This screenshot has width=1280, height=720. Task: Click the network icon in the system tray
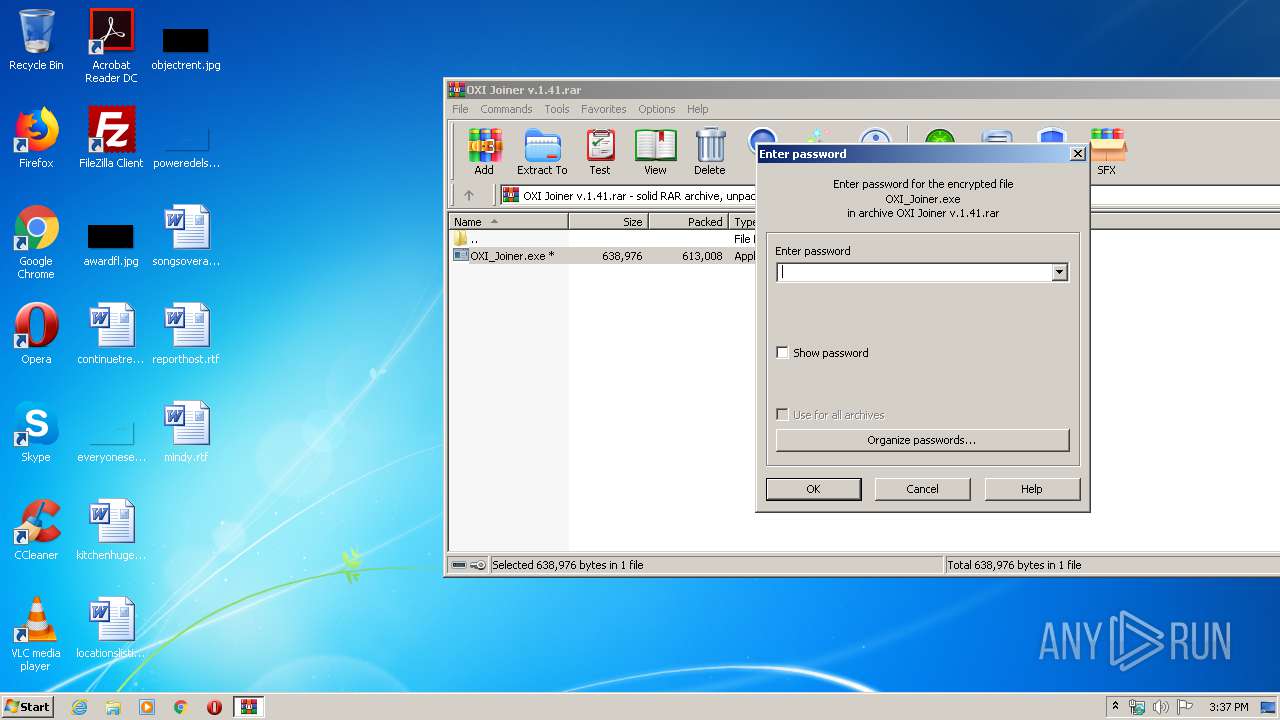point(1137,707)
